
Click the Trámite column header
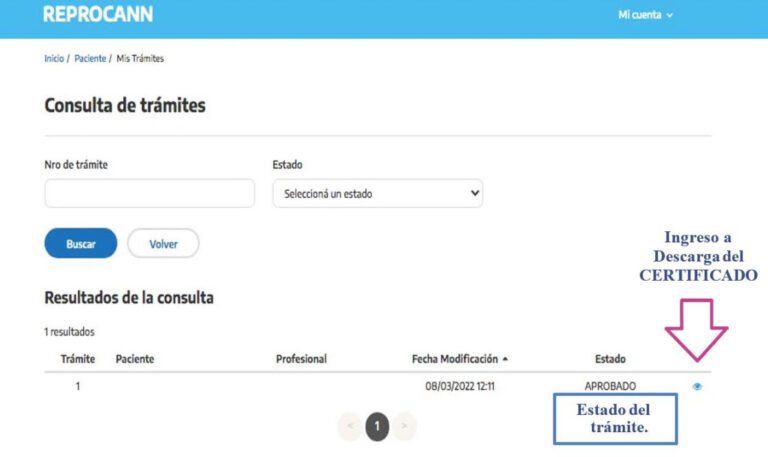(x=78, y=359)
